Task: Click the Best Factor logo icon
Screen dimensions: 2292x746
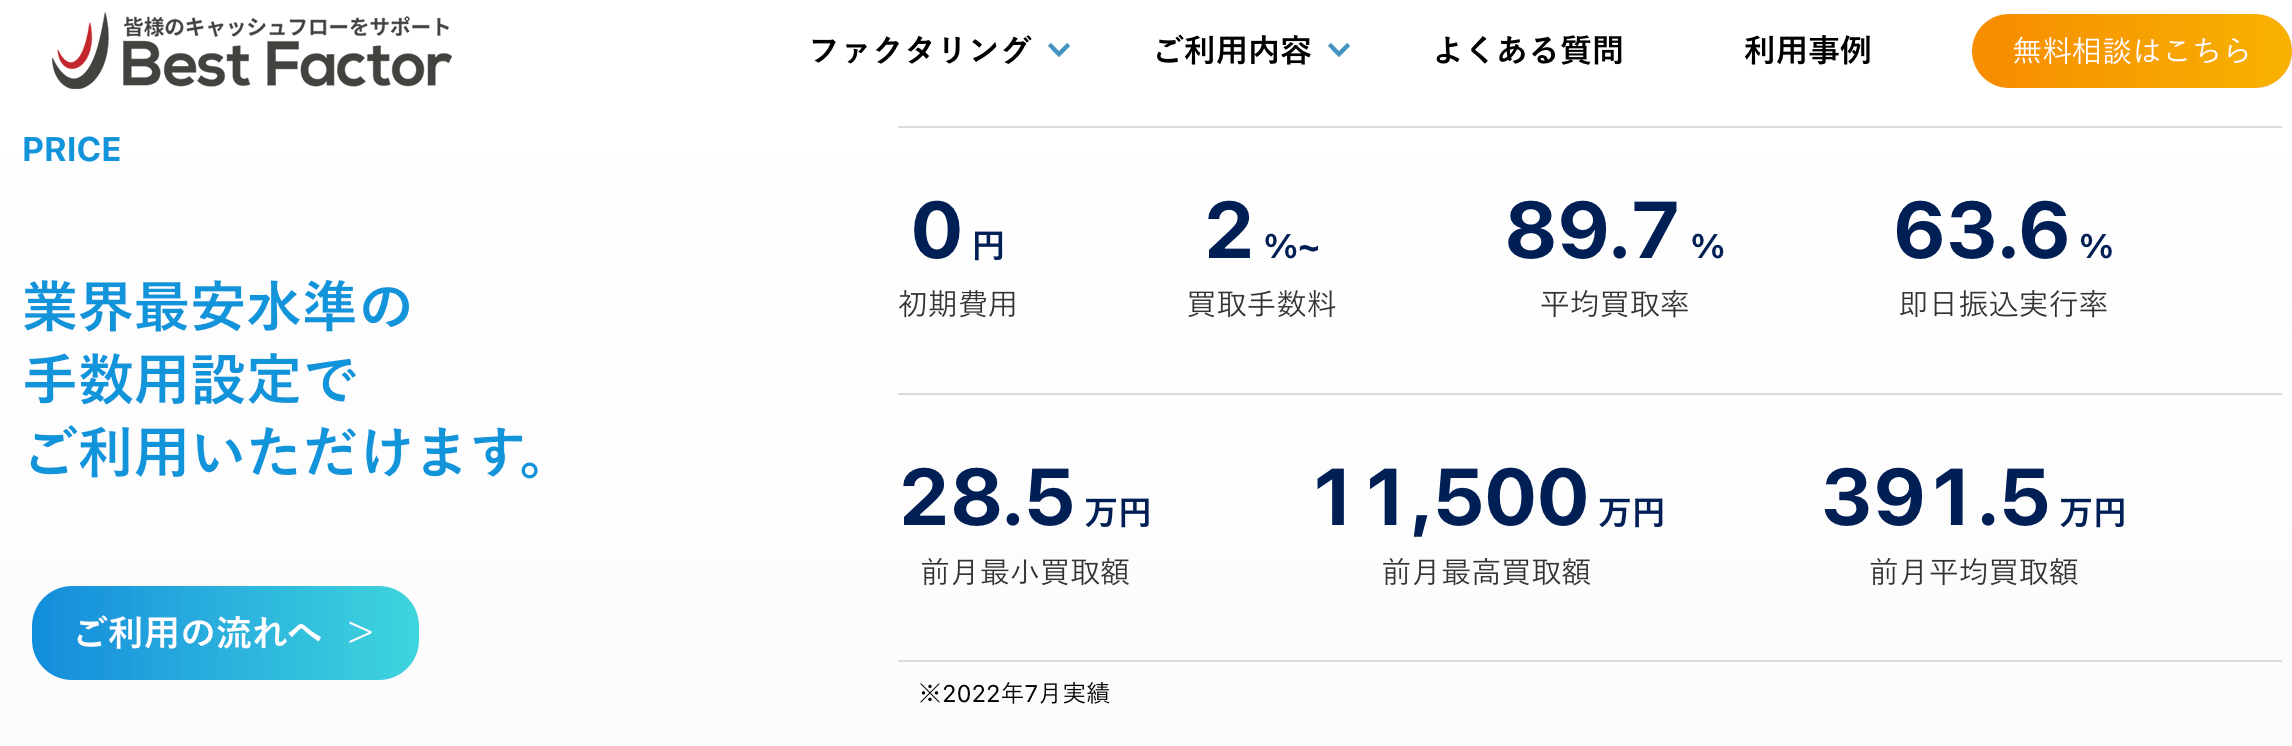Action: coord(81,53)
